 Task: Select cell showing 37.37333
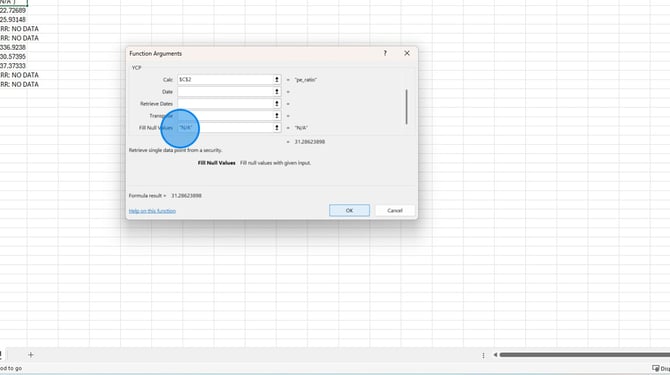(13, 66)
